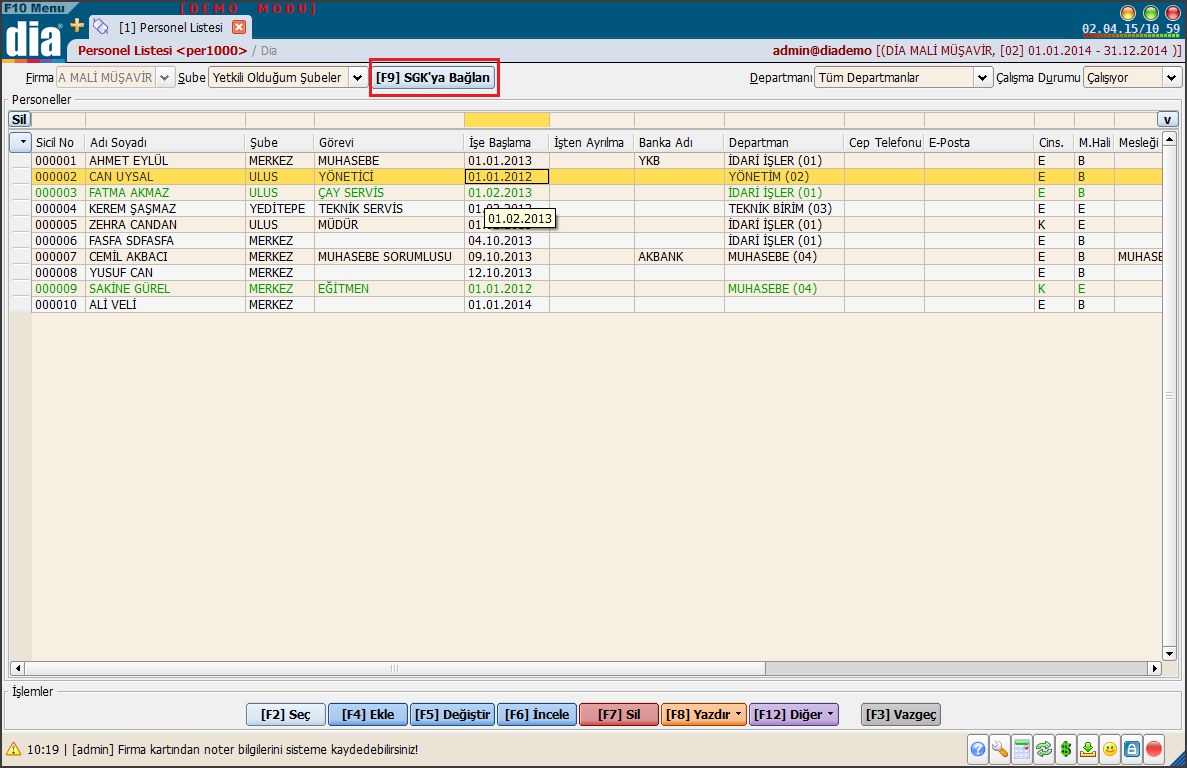The height and width of the screenshot is (768, 1187).
Task: Click horizontal scrollbar right arrow
Action: [1155, 668]
